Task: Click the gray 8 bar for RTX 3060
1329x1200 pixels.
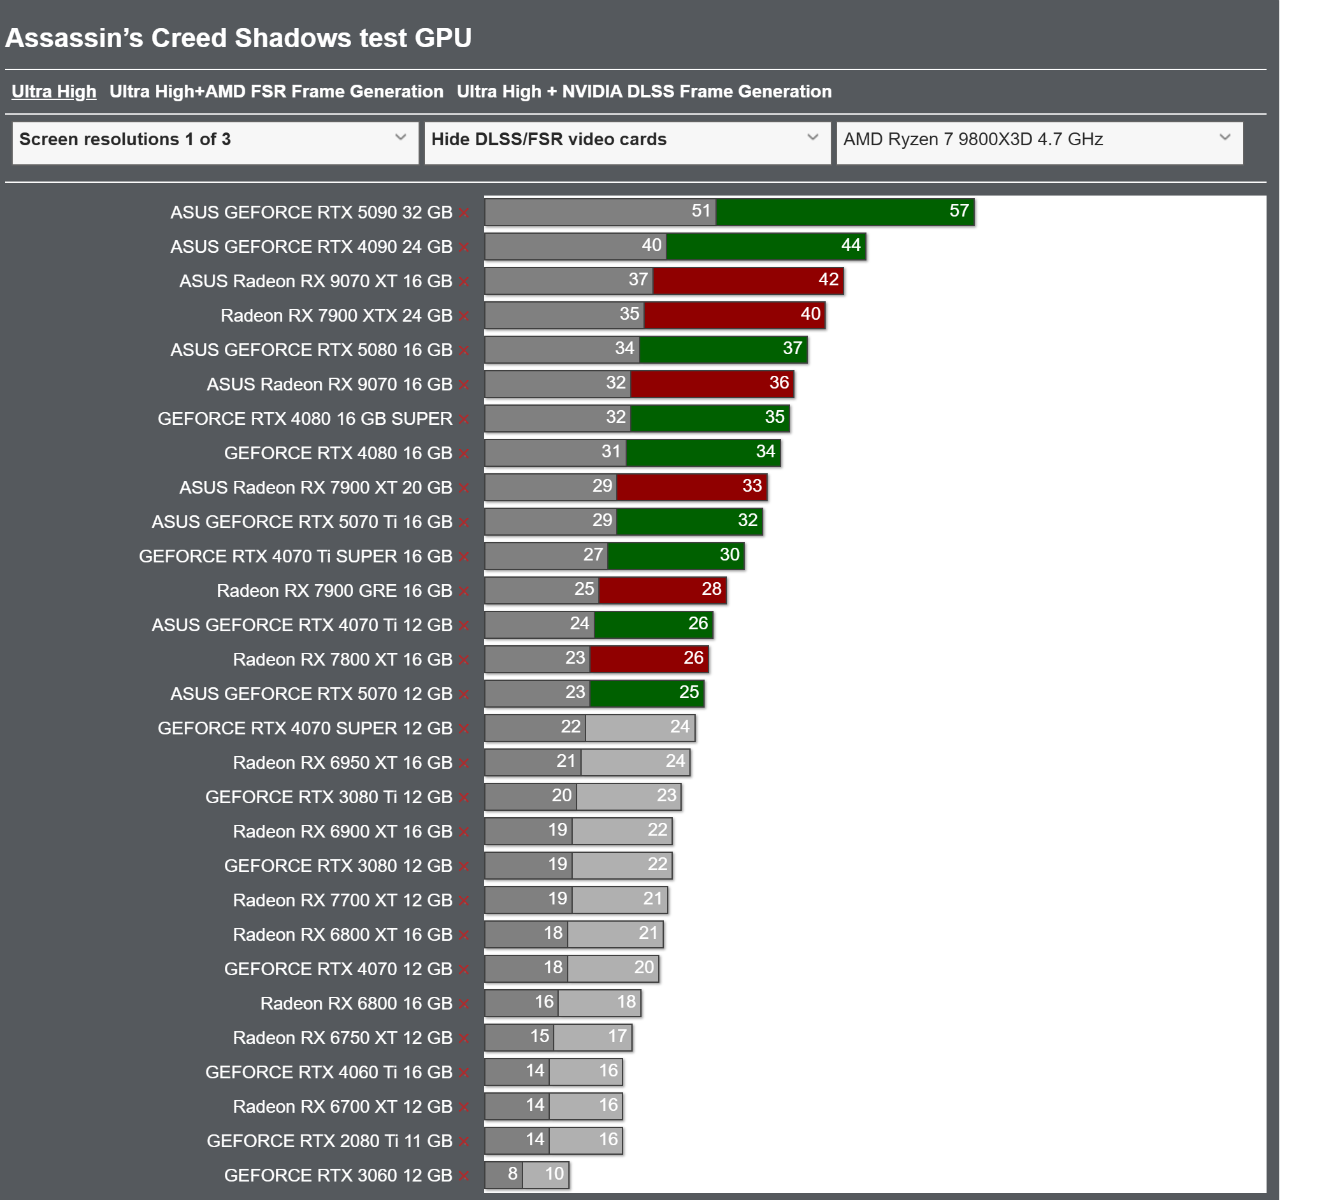Action: [x=503, y=1175]
